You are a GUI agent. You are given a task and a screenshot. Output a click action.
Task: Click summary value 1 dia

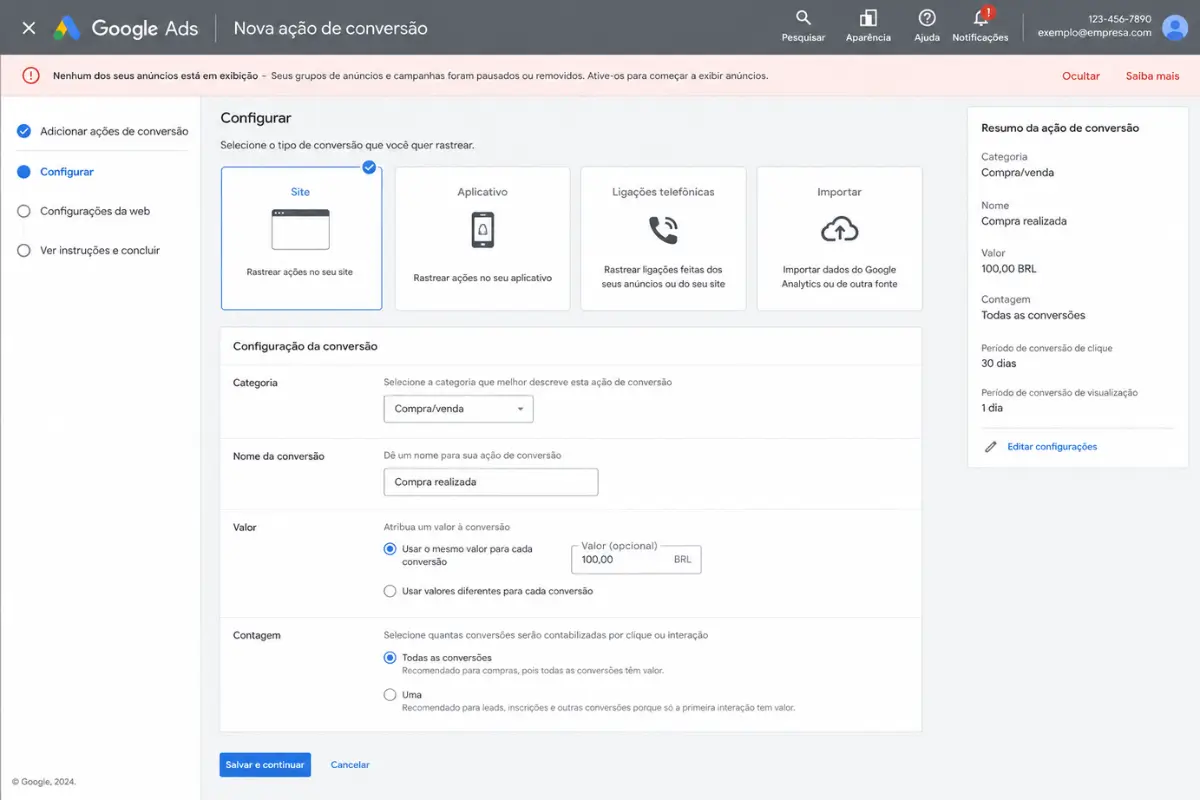pyautogui.click(x=992, y=408)
